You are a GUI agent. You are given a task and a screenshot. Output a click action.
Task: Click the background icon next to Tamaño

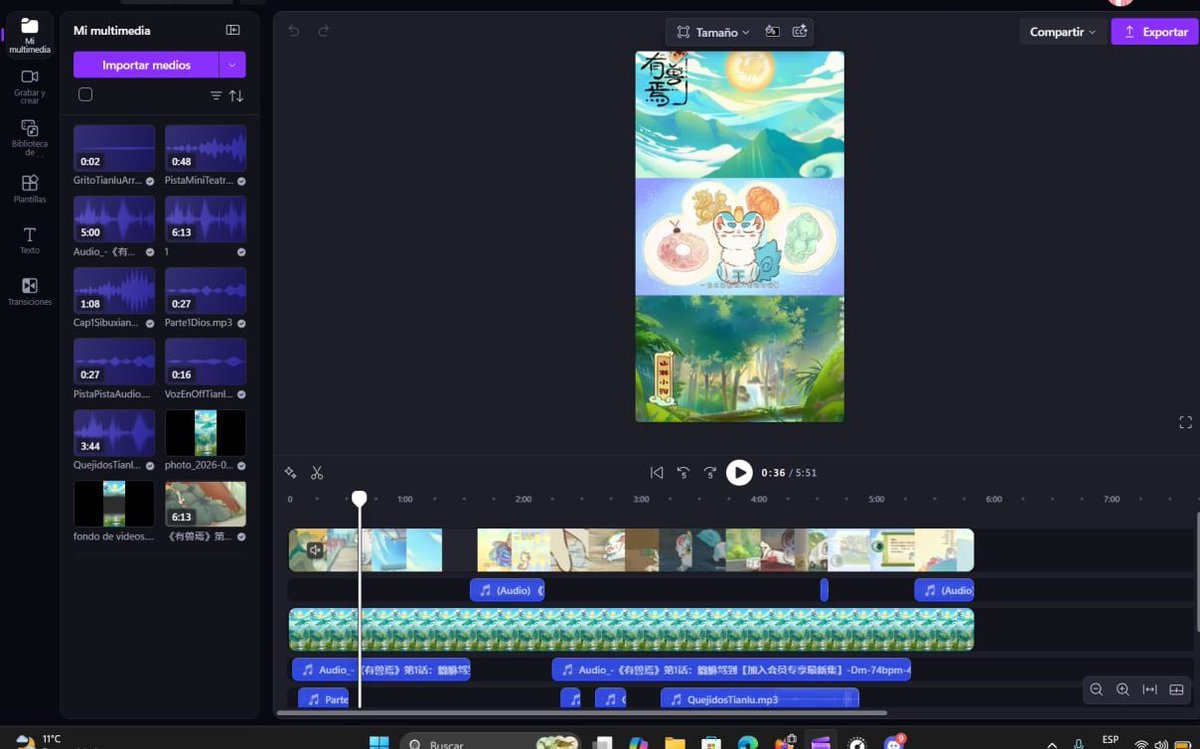coord(772,31)
